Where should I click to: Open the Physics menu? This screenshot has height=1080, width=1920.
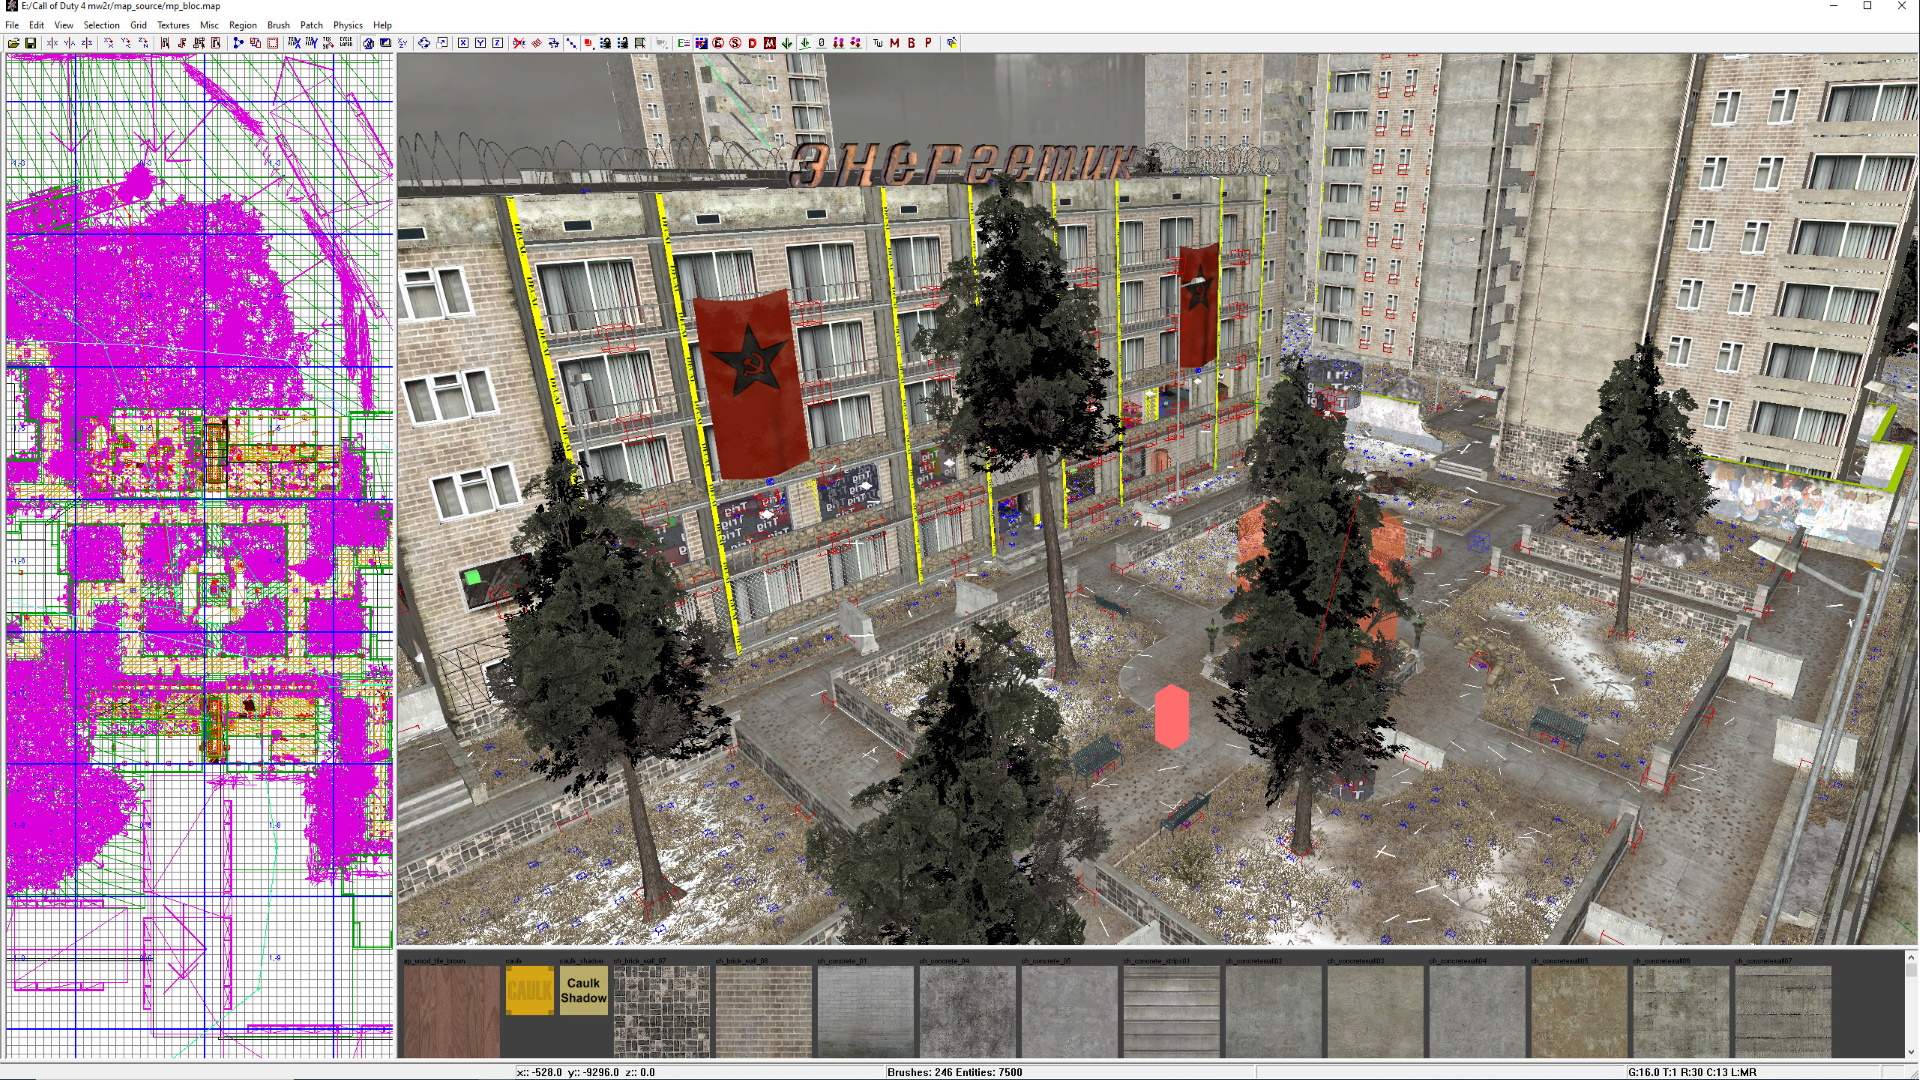pyautogui.click(x=348, y=25)
